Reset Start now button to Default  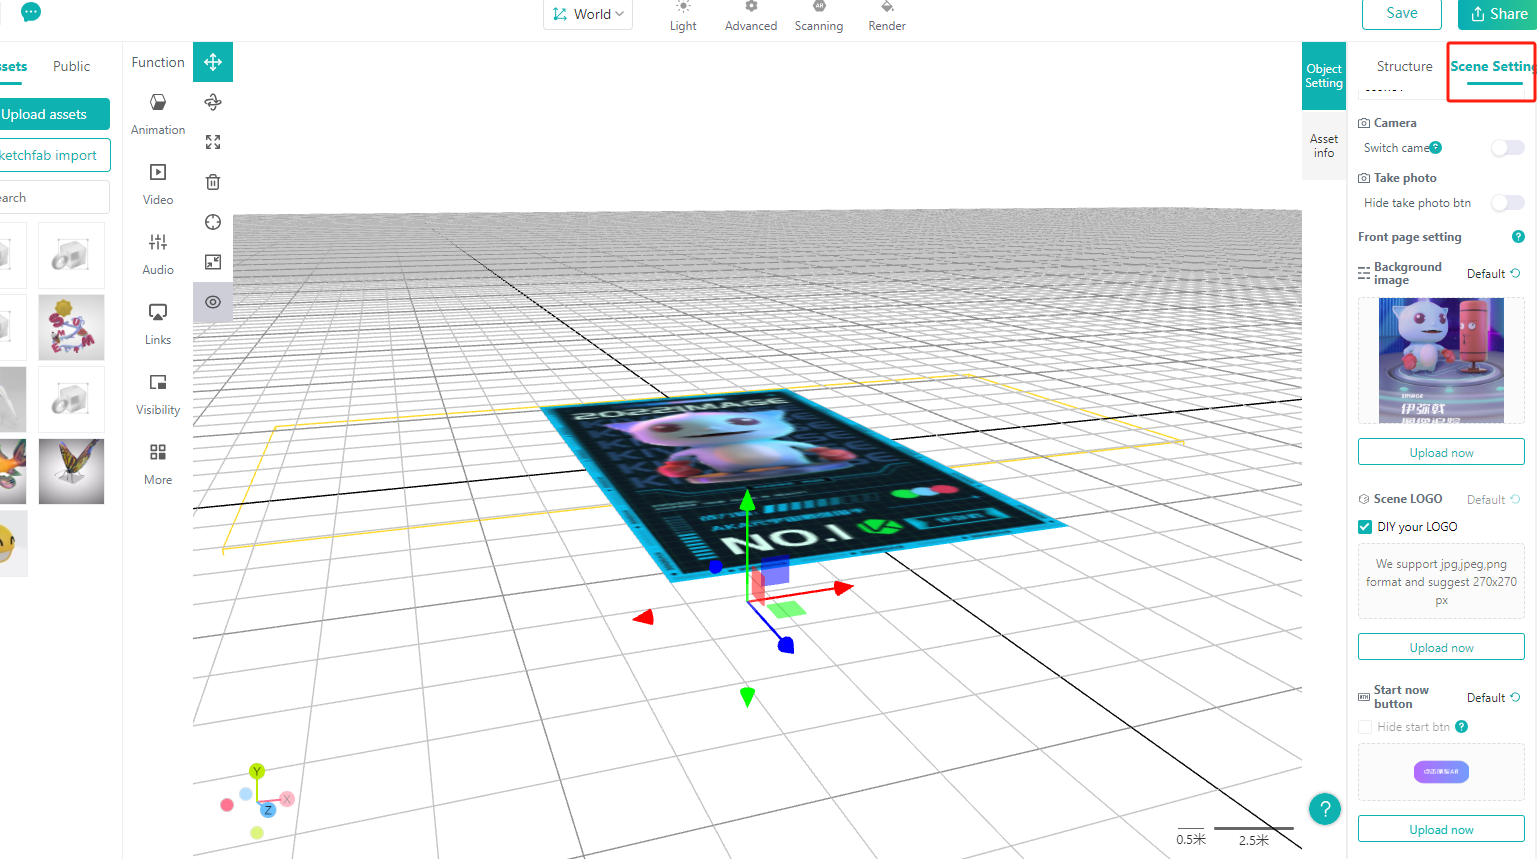(x=1494, y=698)
